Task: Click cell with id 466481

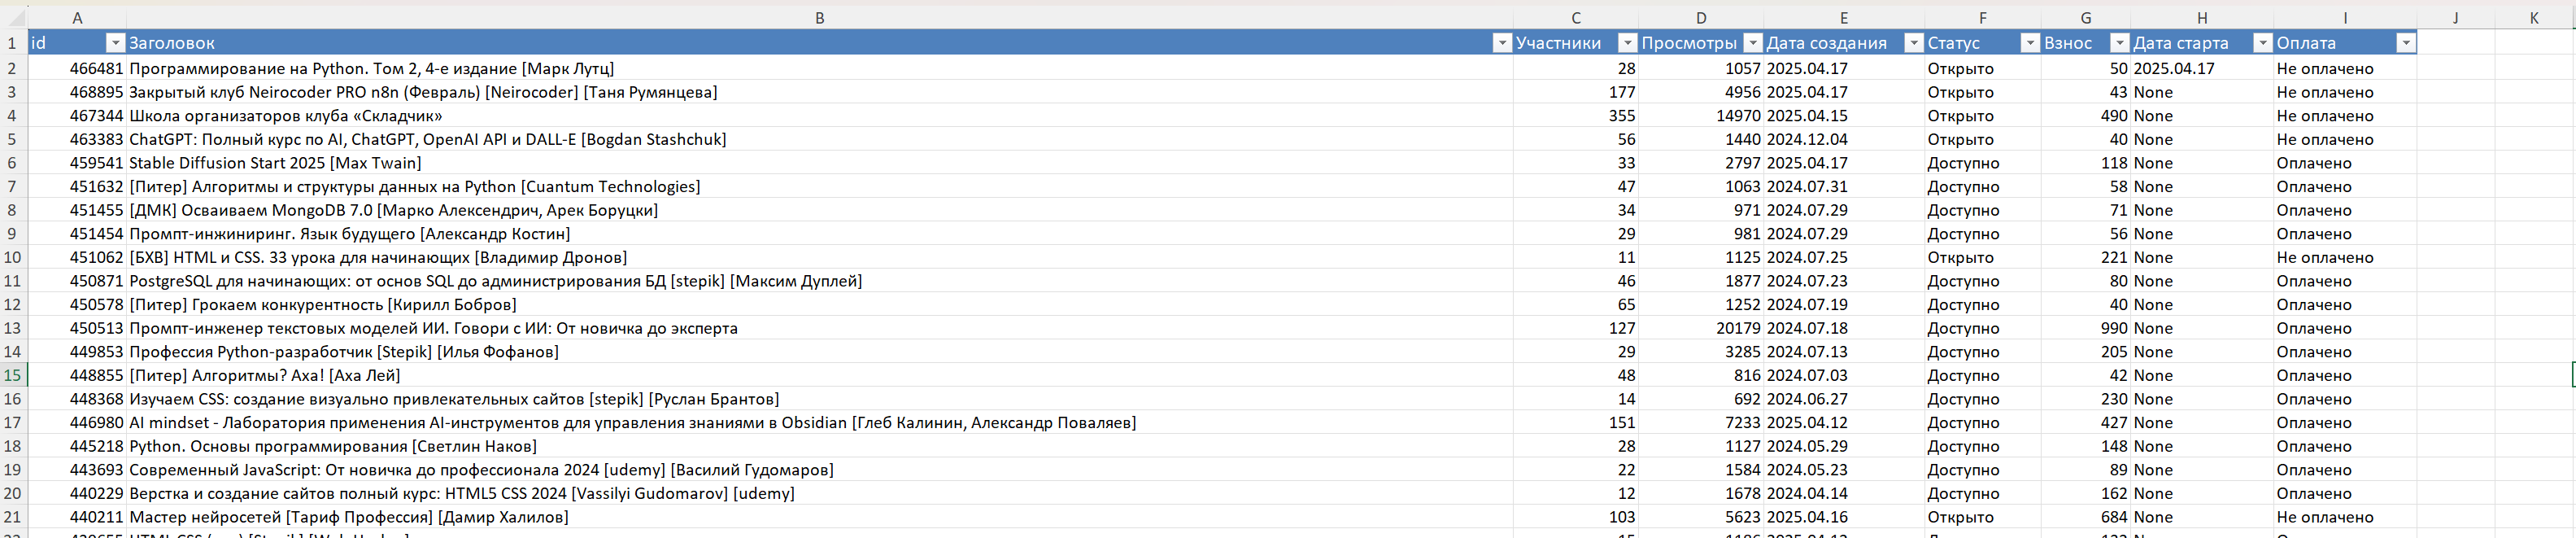Action: [x=77, y=68]
